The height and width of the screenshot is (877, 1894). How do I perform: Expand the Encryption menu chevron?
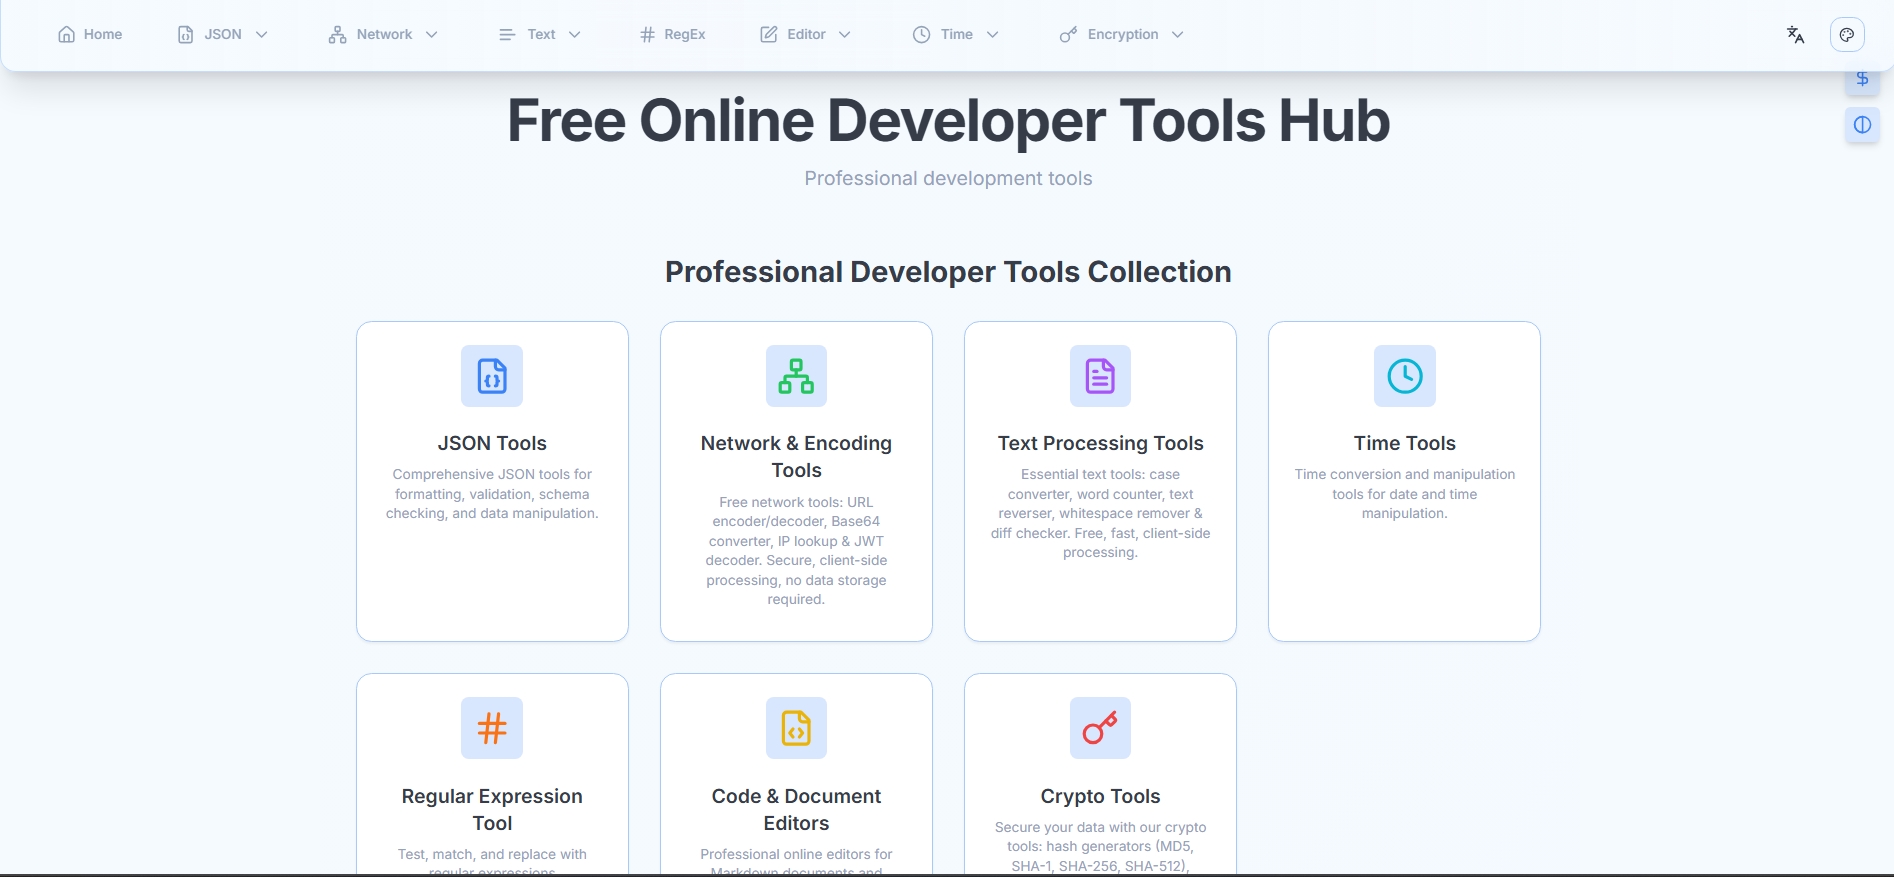point(1178,35)
